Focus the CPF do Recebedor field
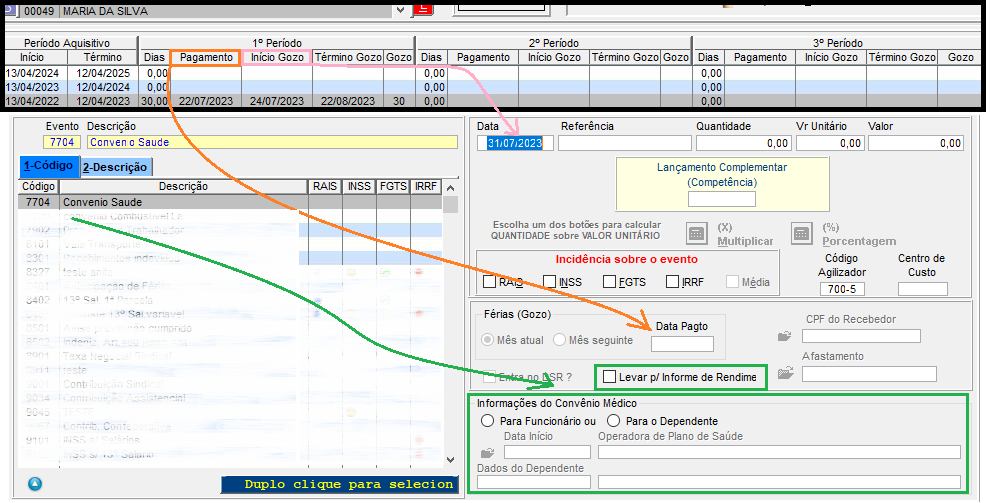Screen dimensions: 990x503 [x=861, y=336]
